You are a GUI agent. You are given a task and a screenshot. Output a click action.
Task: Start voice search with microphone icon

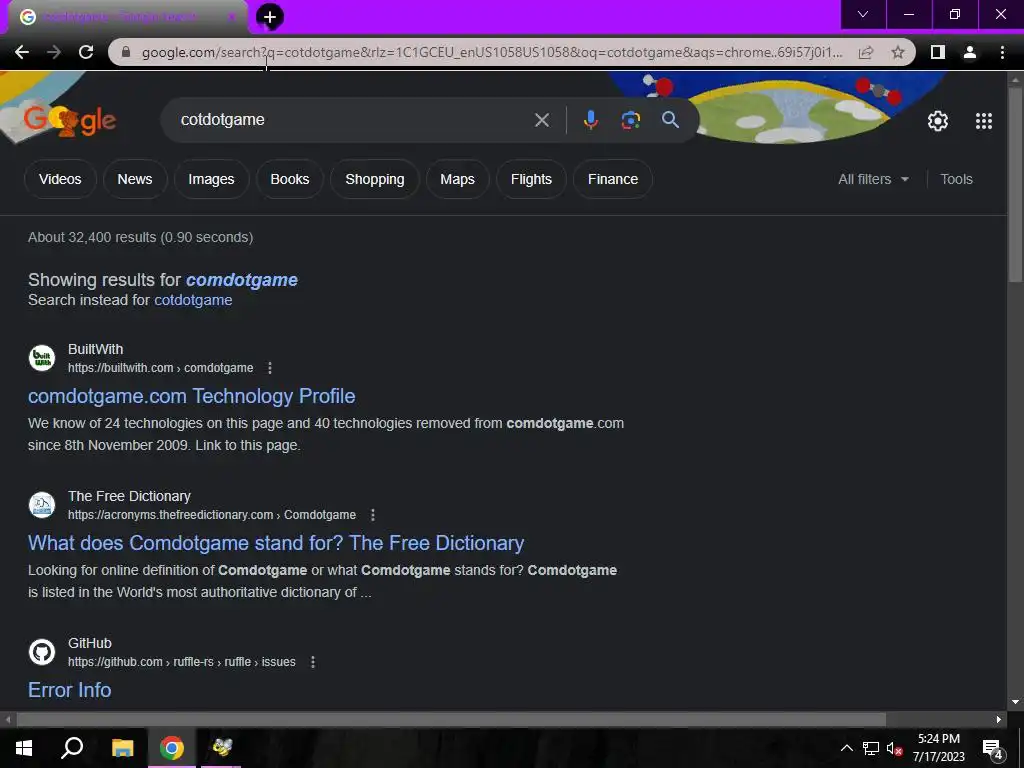coord(591,120)
